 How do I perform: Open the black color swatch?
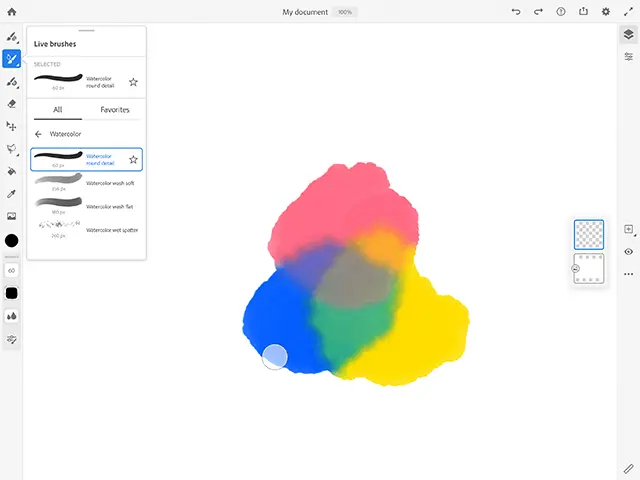(12, 241)
